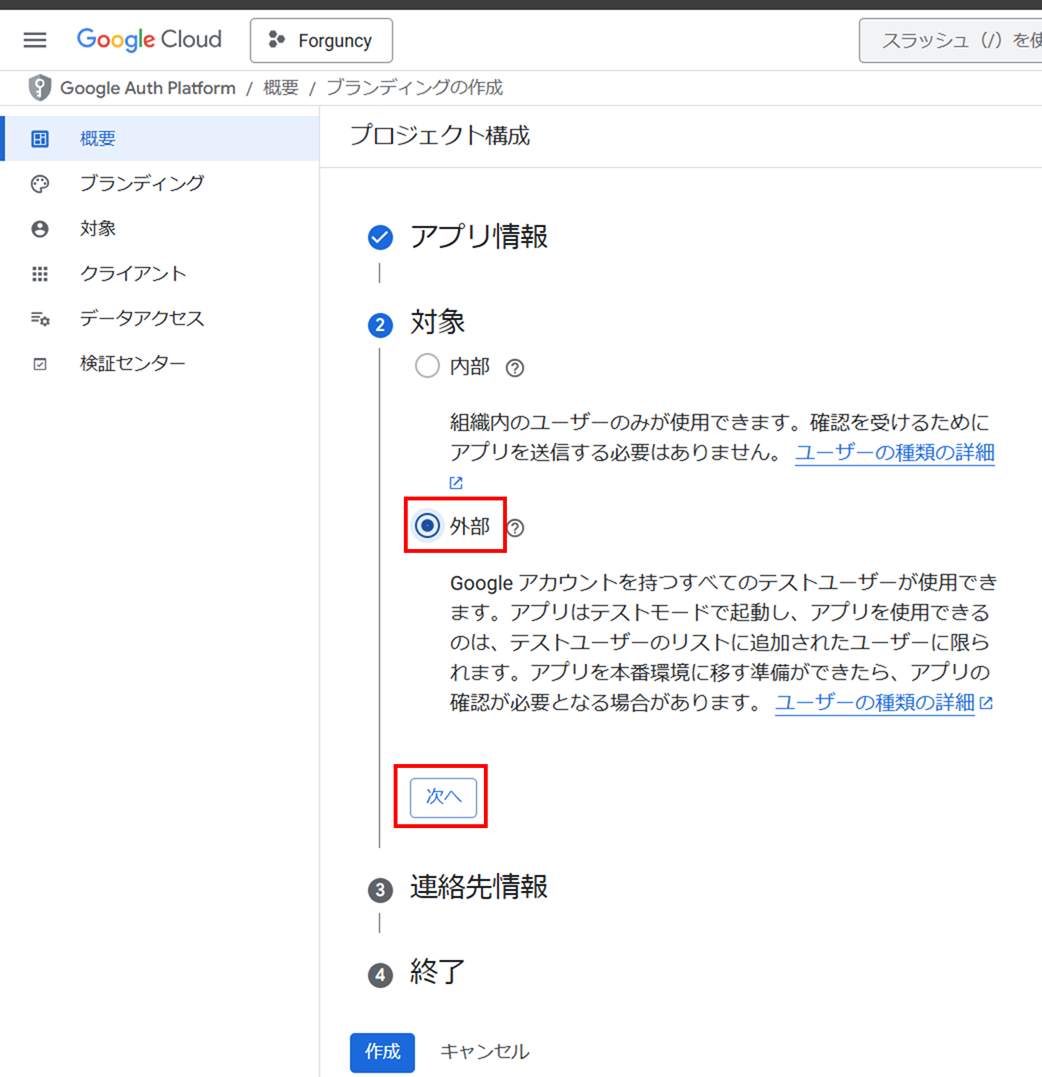Click external-link icon under 内部 description
The height and width of the screenshot is (1077, 1042).
(456, 482)
